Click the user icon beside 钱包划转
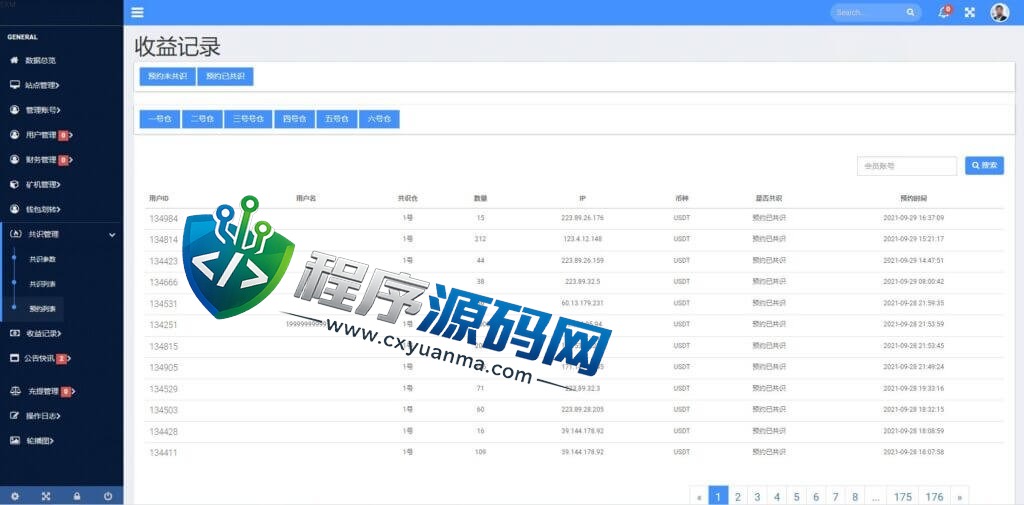 click(14, 209)
